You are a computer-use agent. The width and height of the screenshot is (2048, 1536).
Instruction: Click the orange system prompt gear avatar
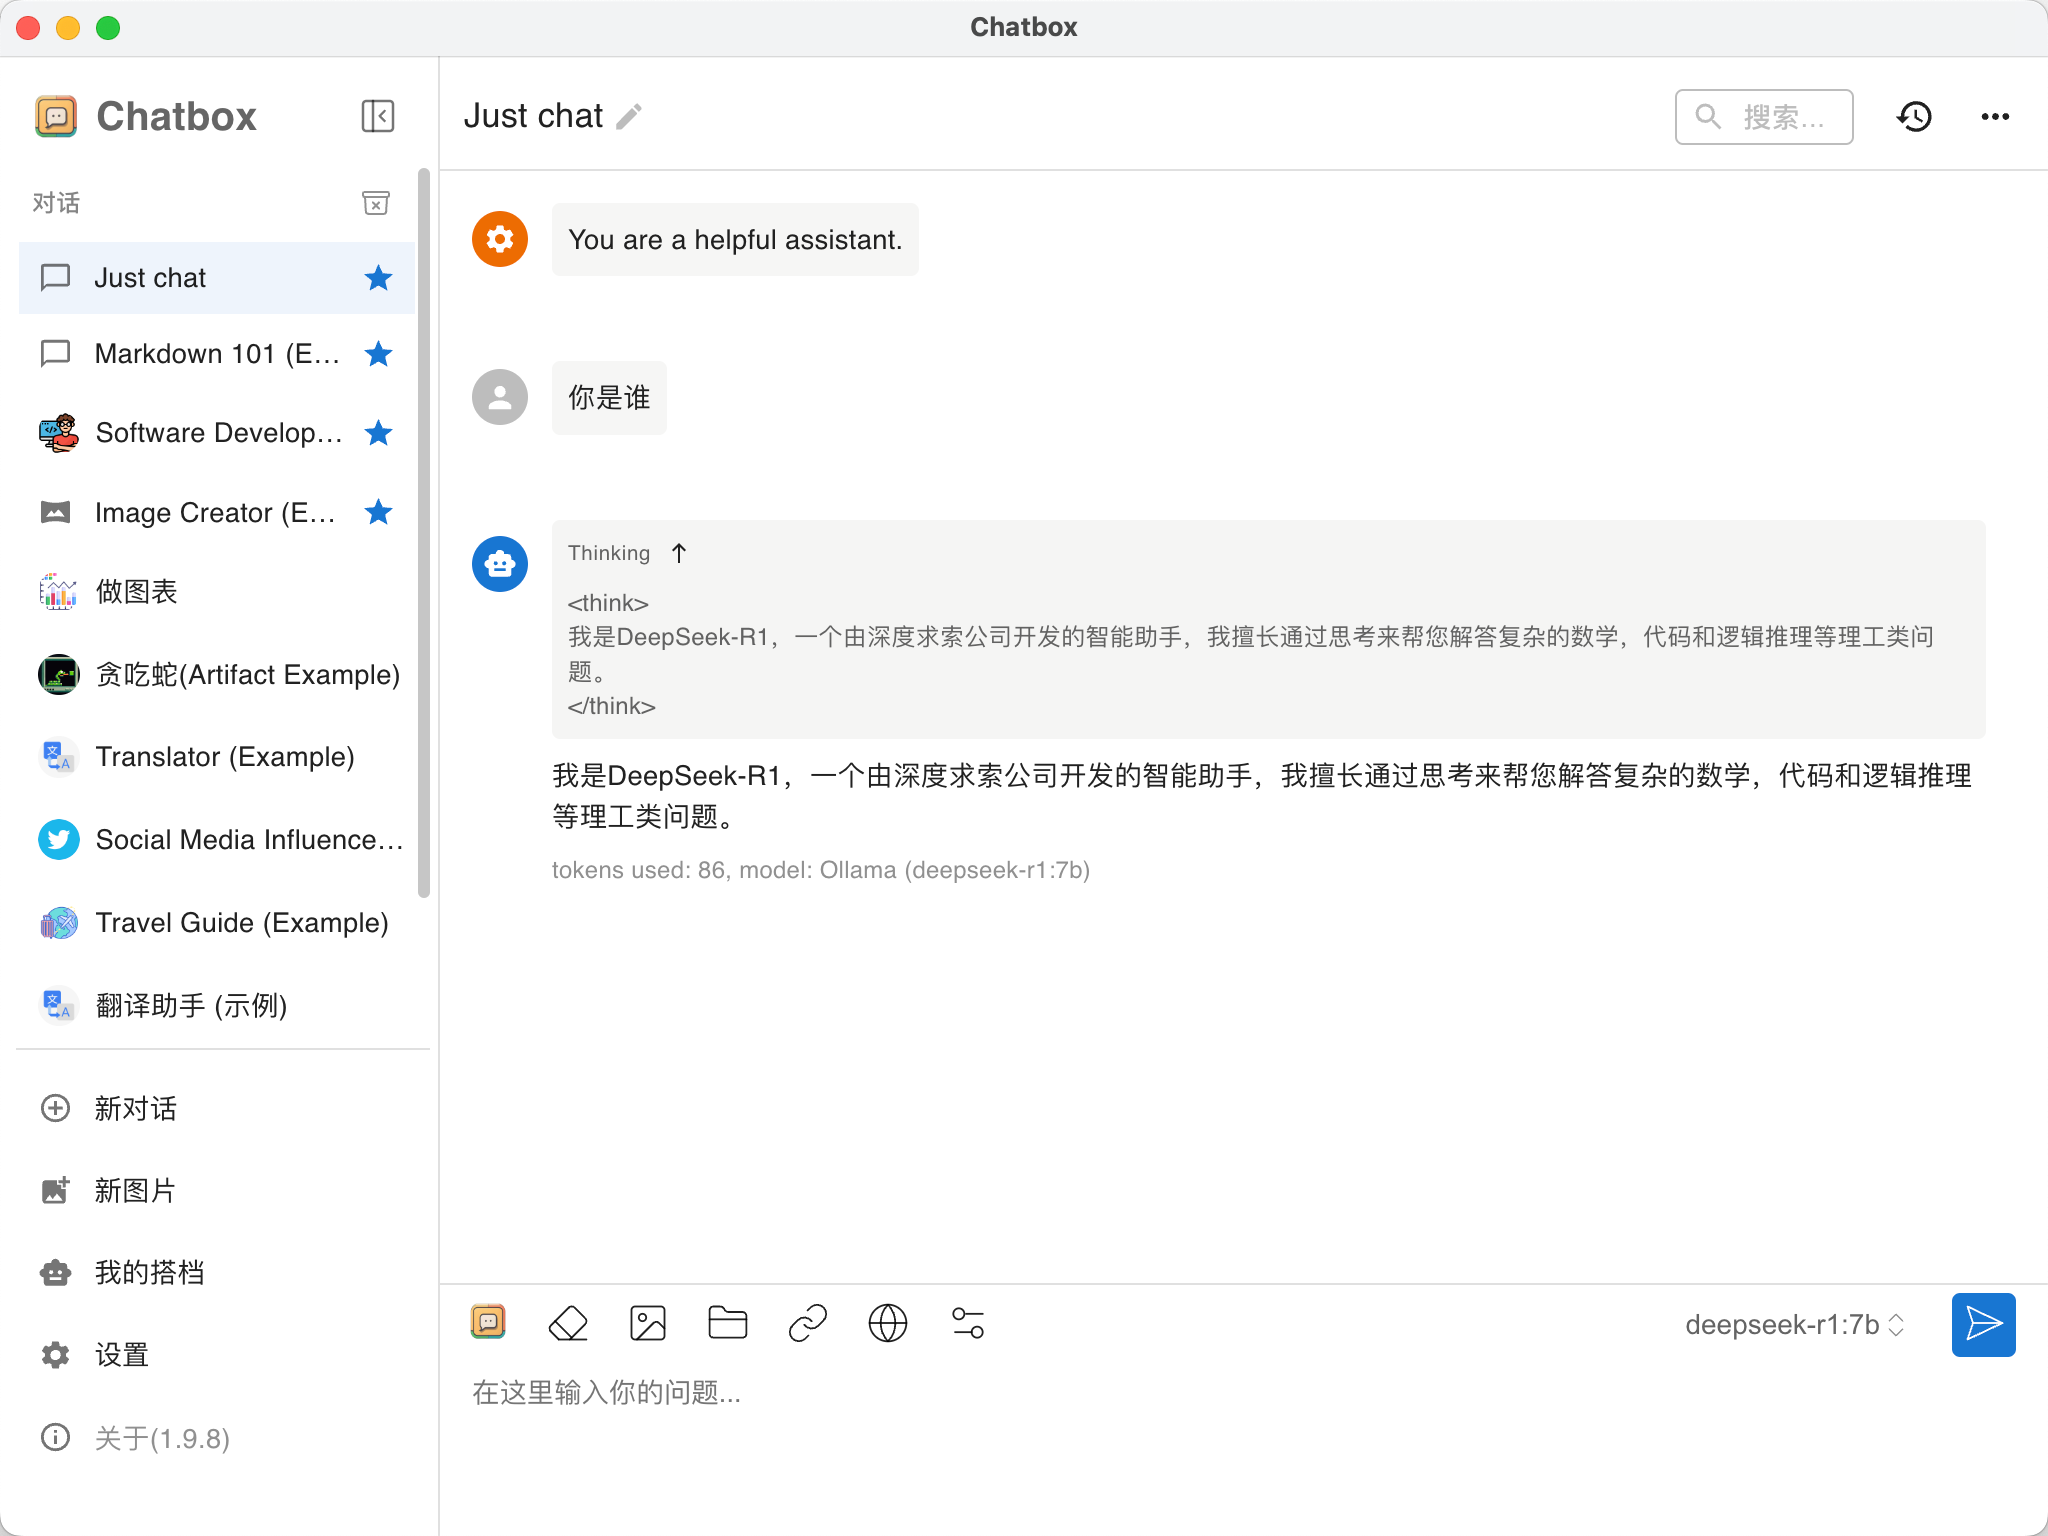(x=500, y=239)
